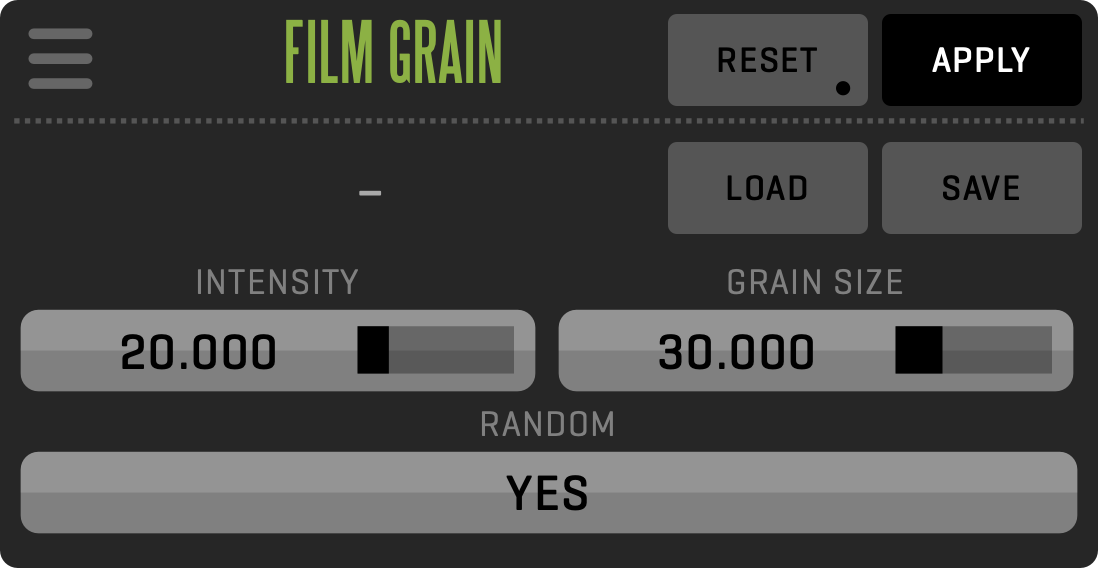The height and width of the screenshot is (568, 1098).
Task: Click the FILM GRAIN title
Action: tap(393, 52)
